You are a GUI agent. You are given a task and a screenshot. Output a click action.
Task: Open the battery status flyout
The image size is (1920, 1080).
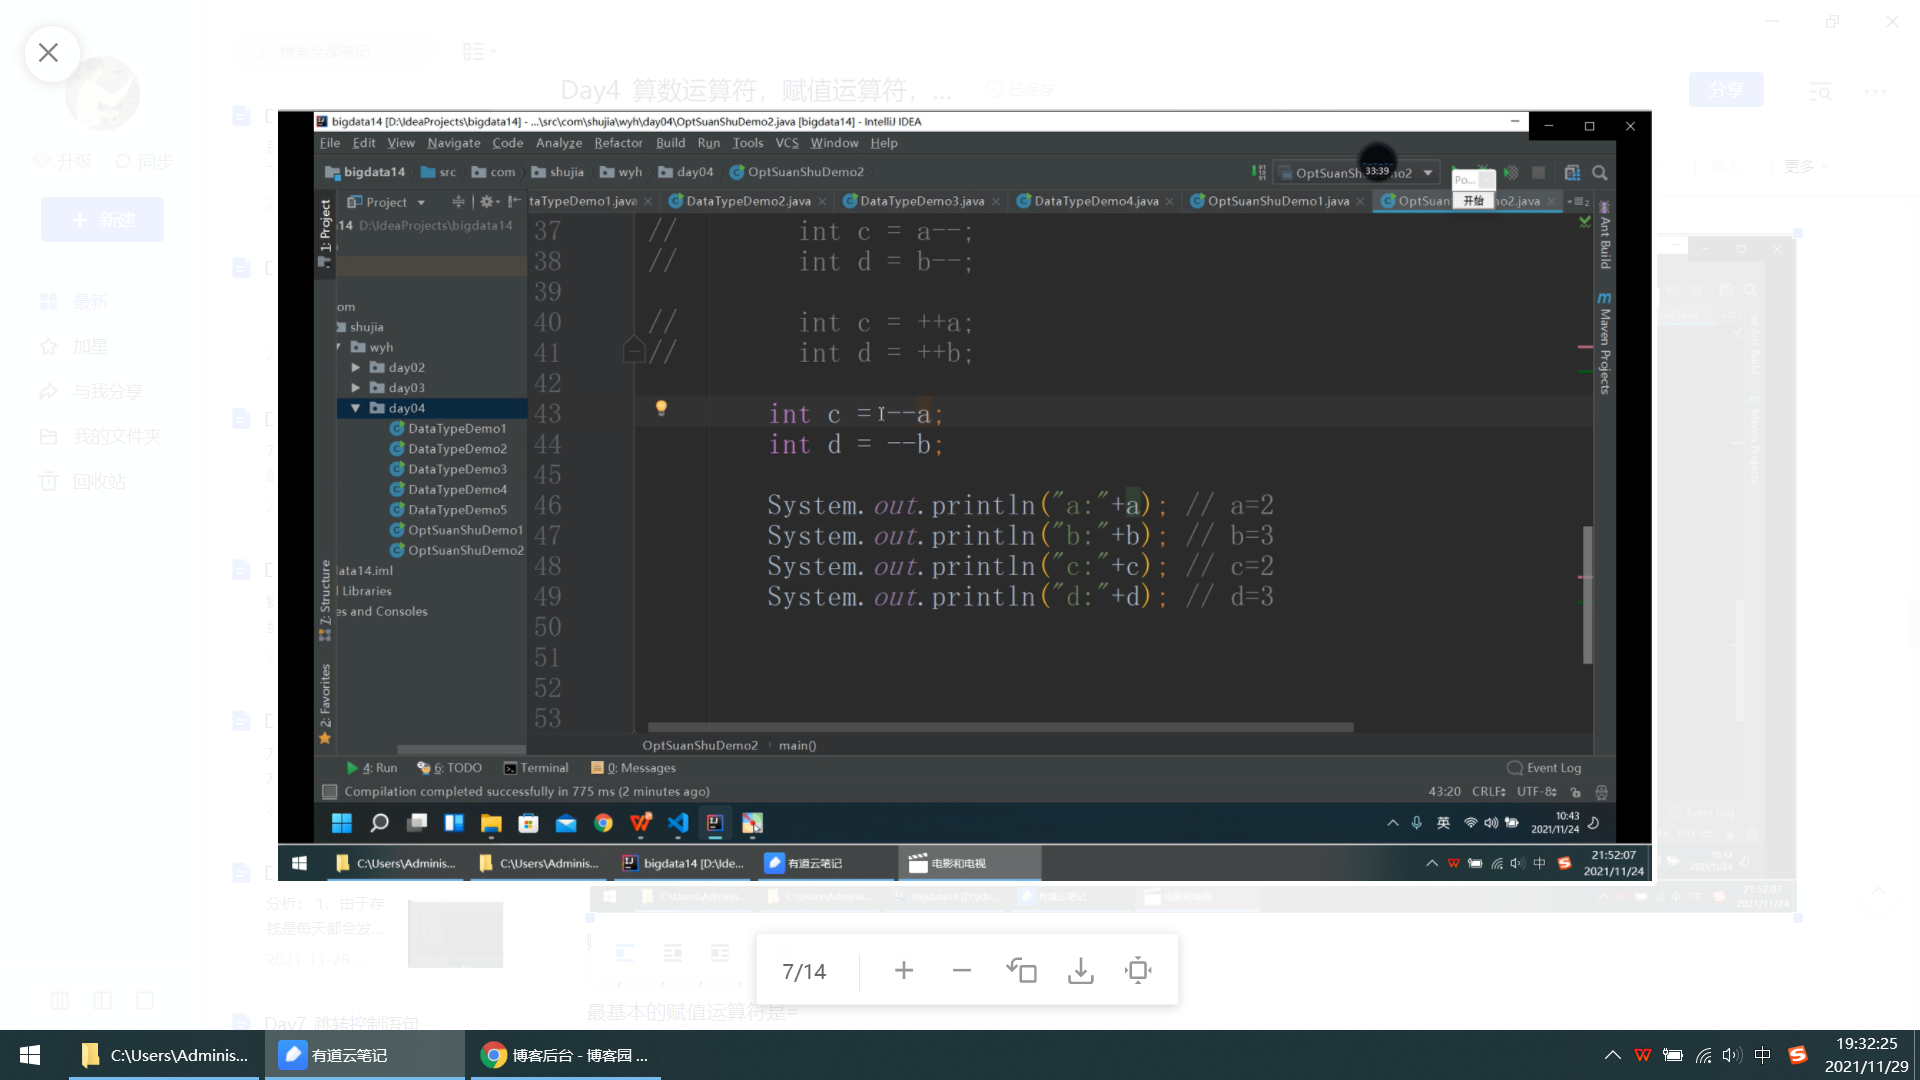coord(1672,1055)
